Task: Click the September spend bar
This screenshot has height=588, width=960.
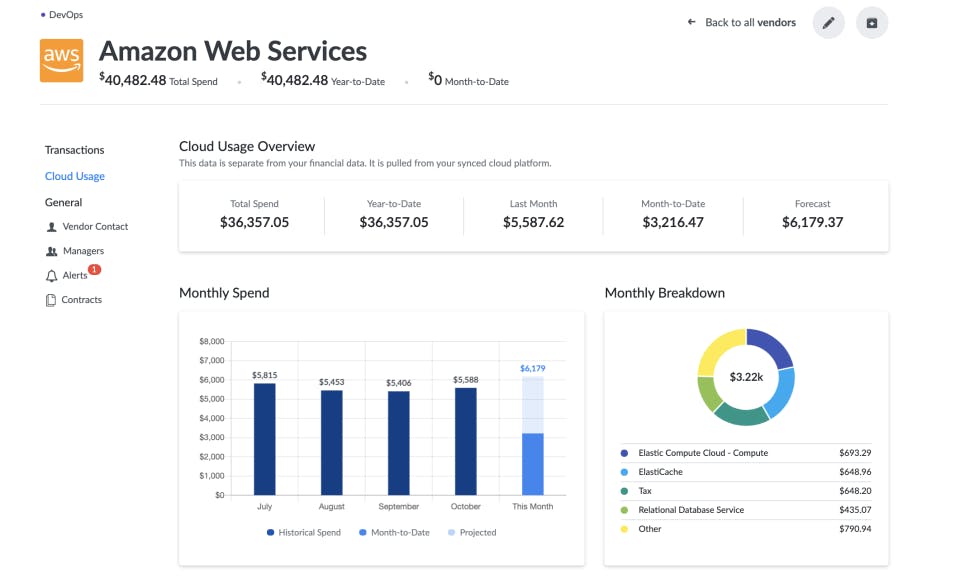Action: tap(399, 443)
